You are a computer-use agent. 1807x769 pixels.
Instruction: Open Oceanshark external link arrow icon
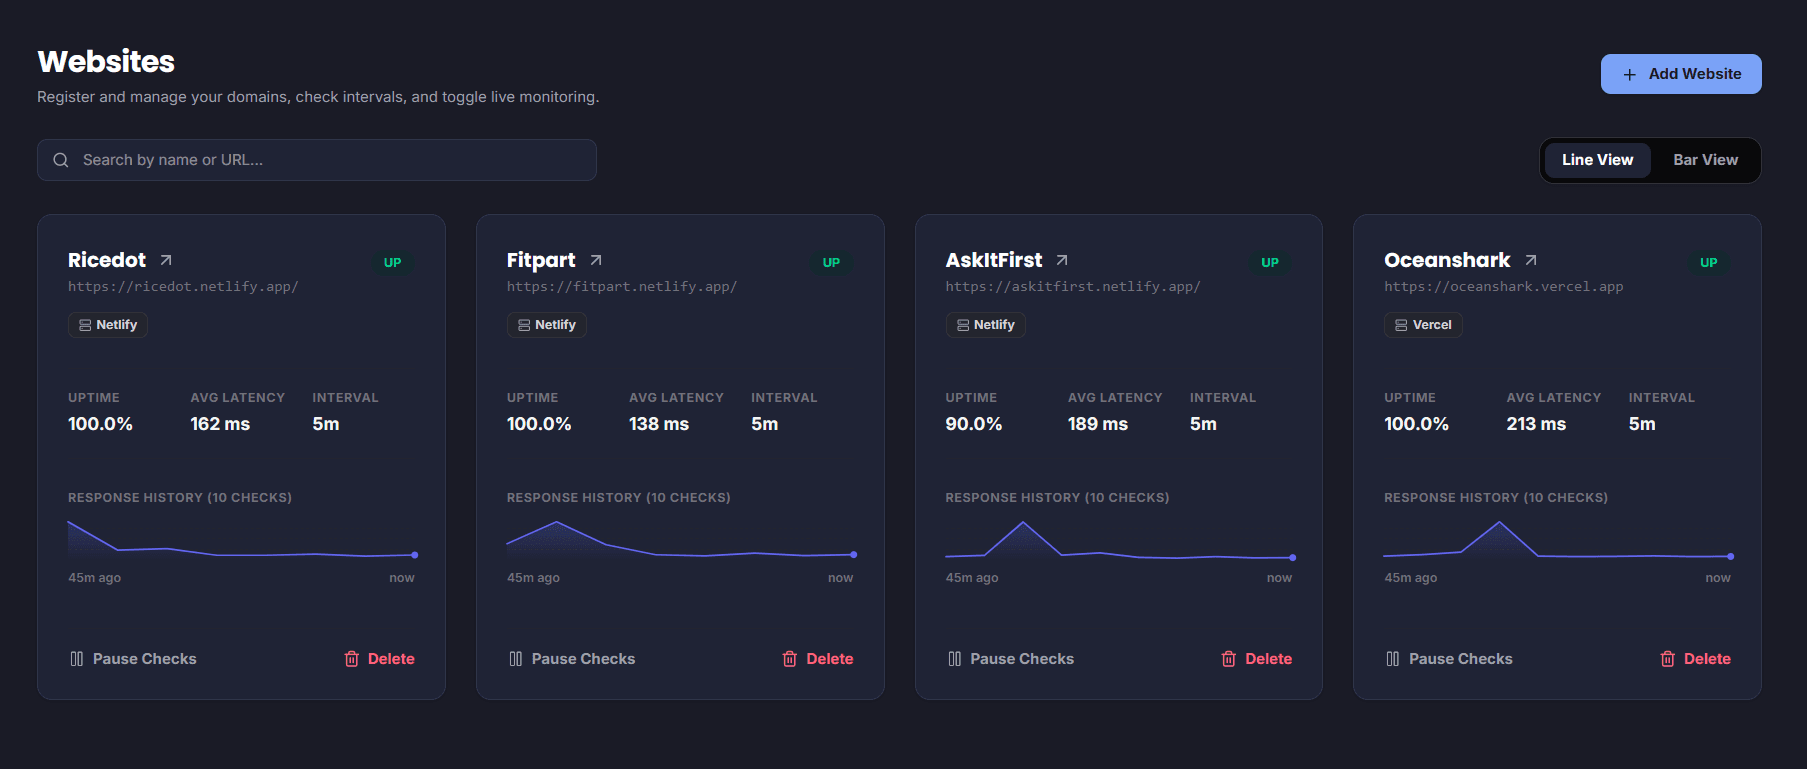1530,260
